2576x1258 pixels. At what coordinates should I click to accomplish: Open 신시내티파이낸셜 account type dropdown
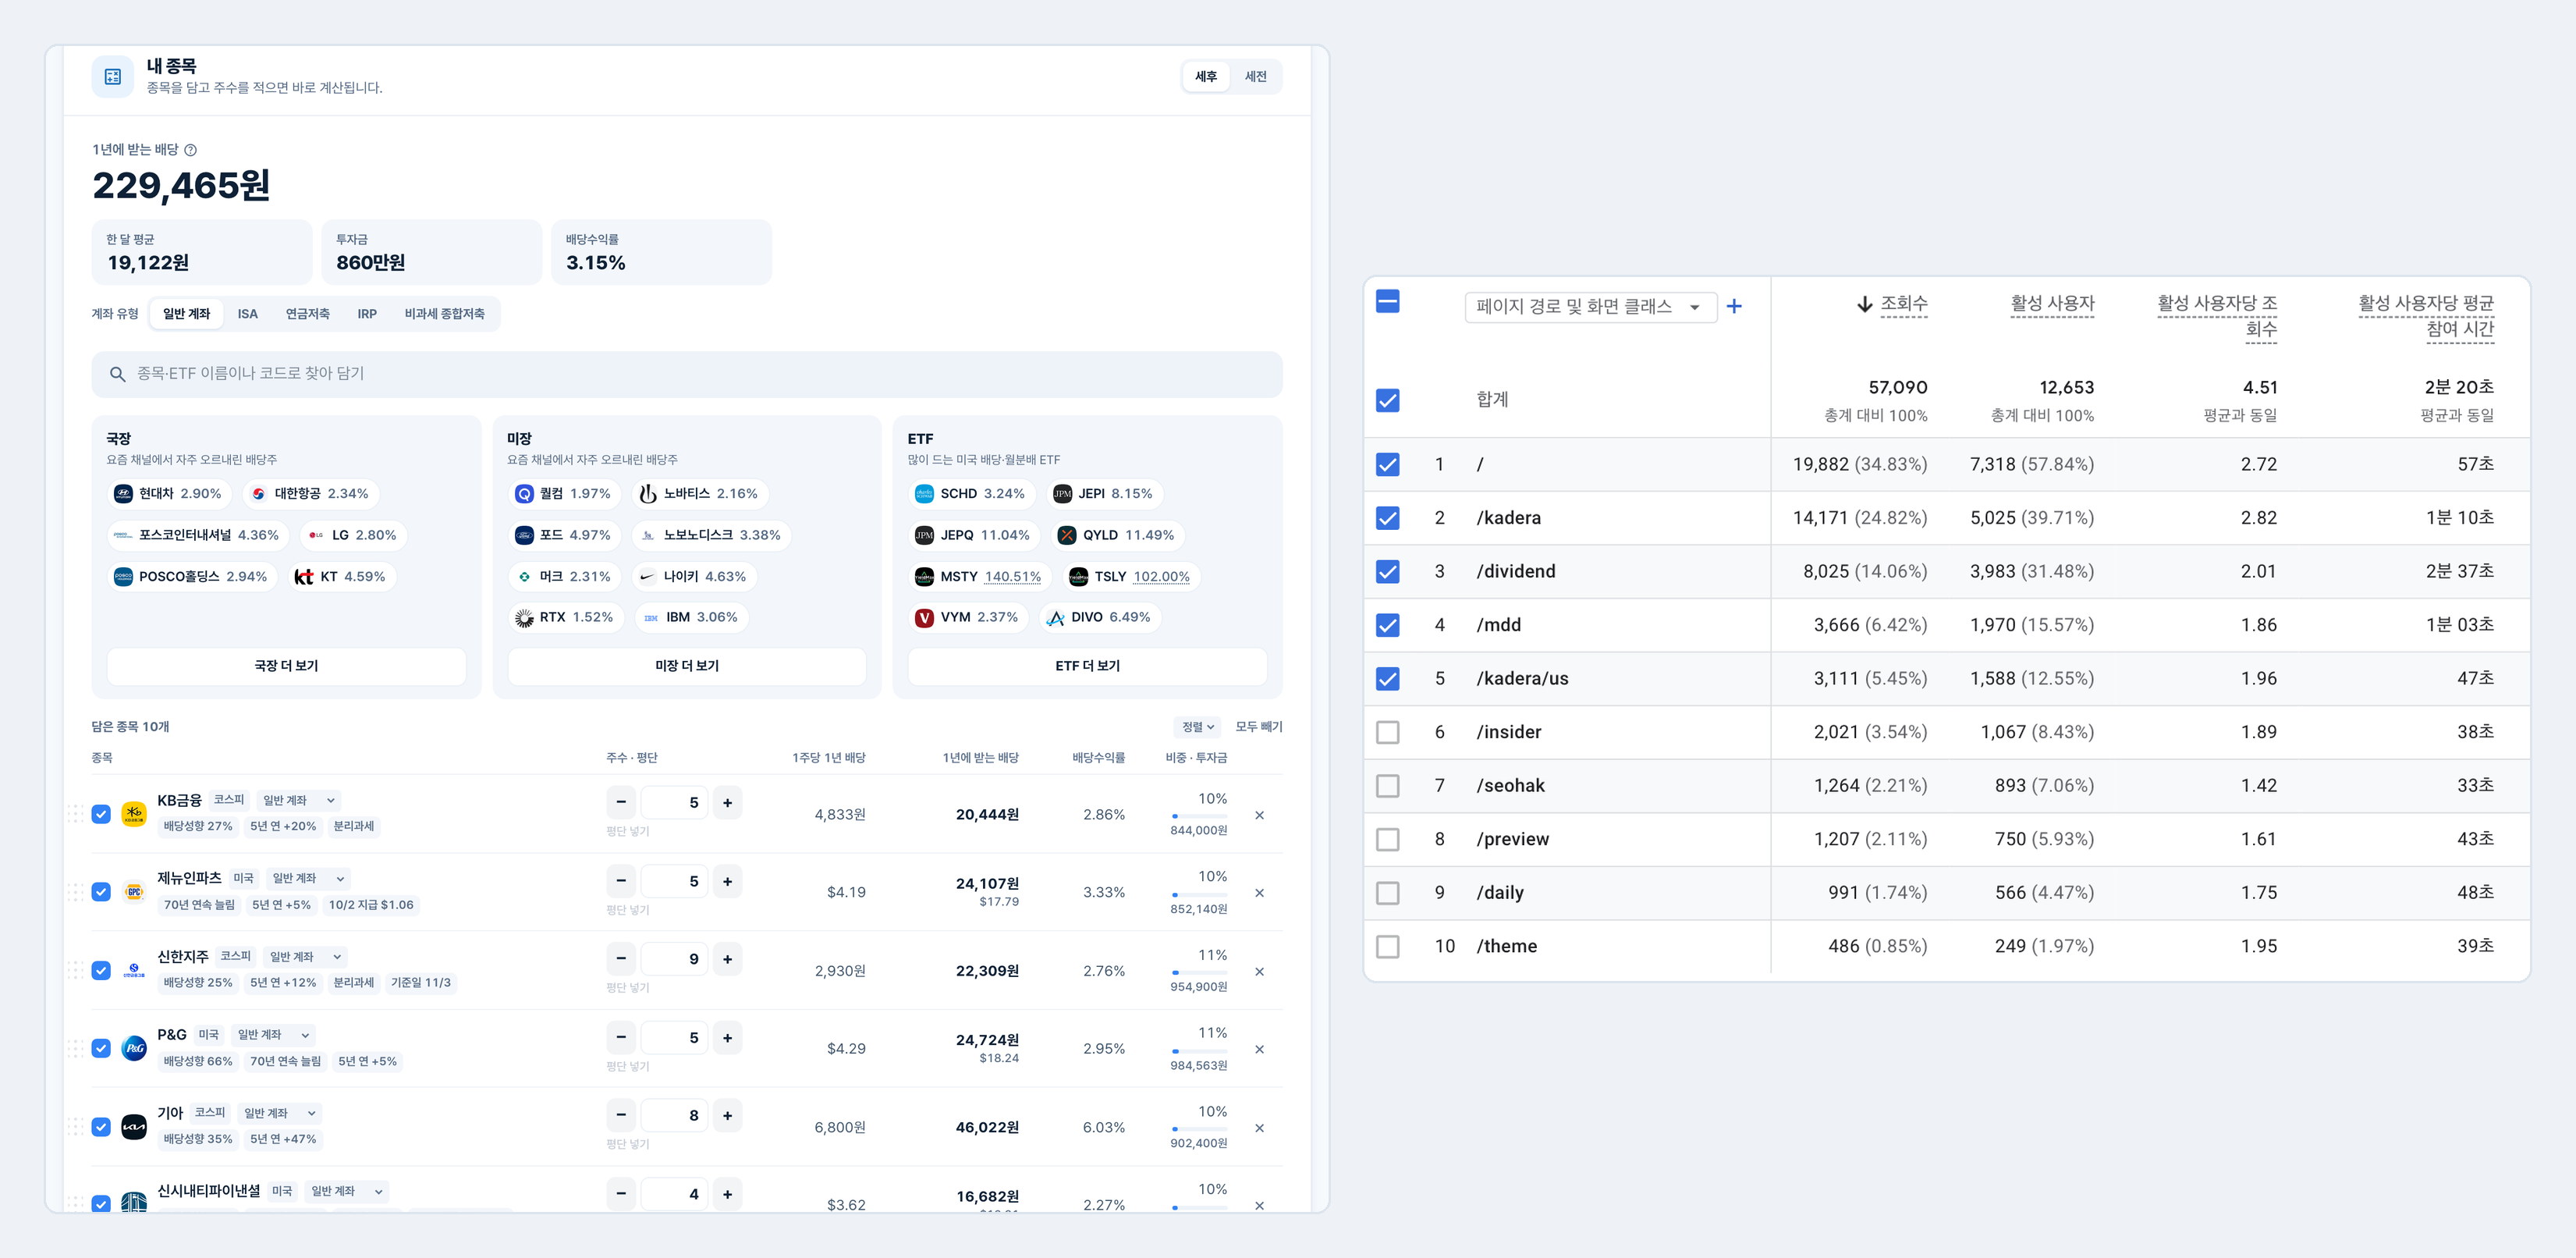[347, 1192]
